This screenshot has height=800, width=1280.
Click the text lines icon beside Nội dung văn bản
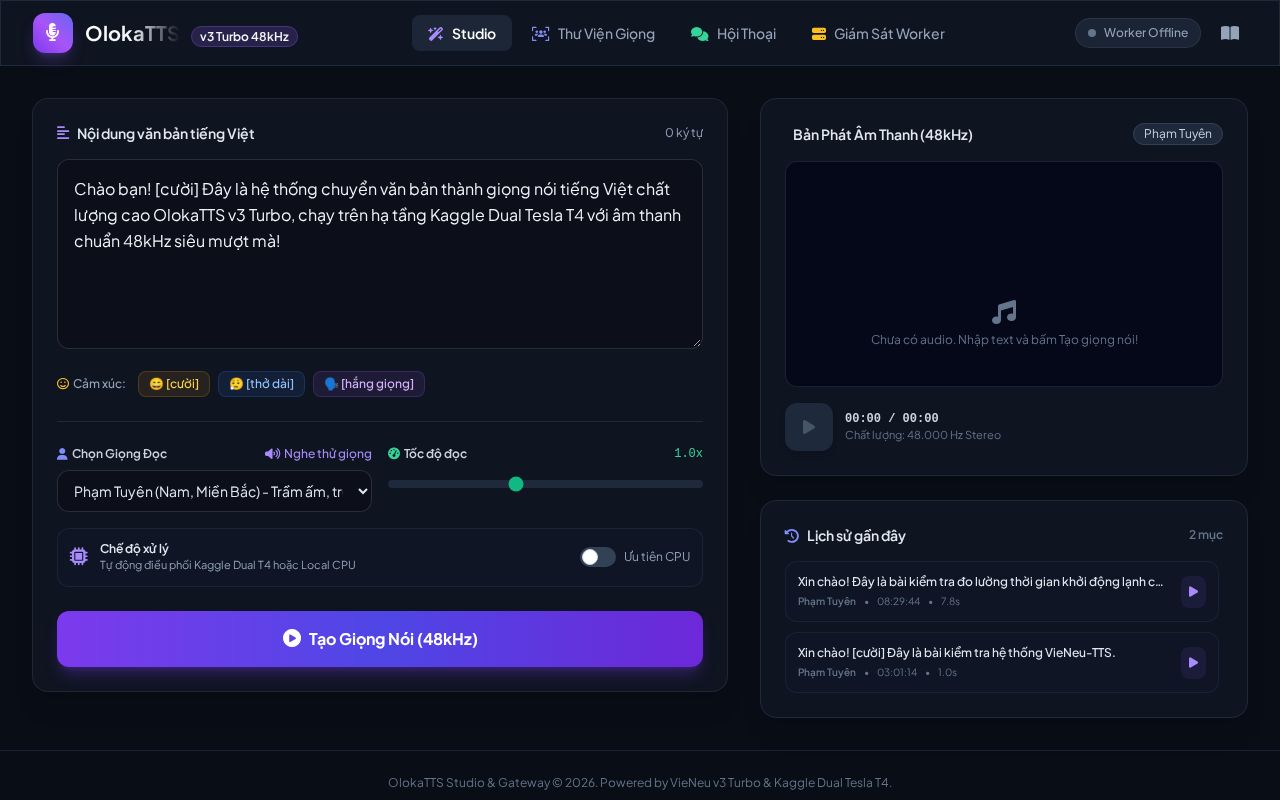(x=63, y=133)
